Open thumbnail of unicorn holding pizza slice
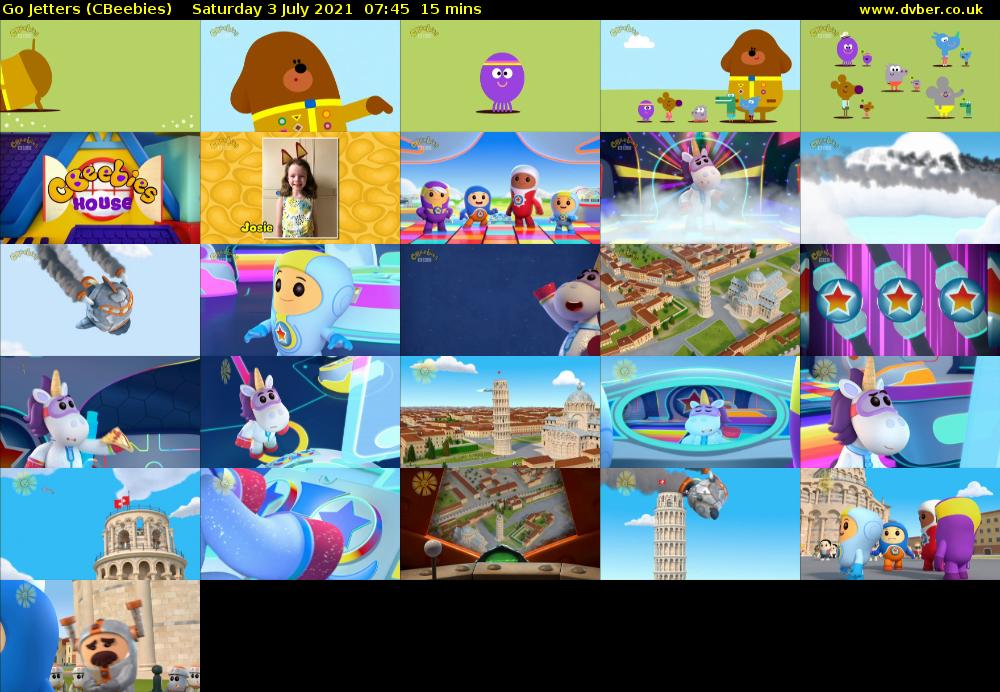This screenshot has width=1000, height=692. click(x=99, y=412)
